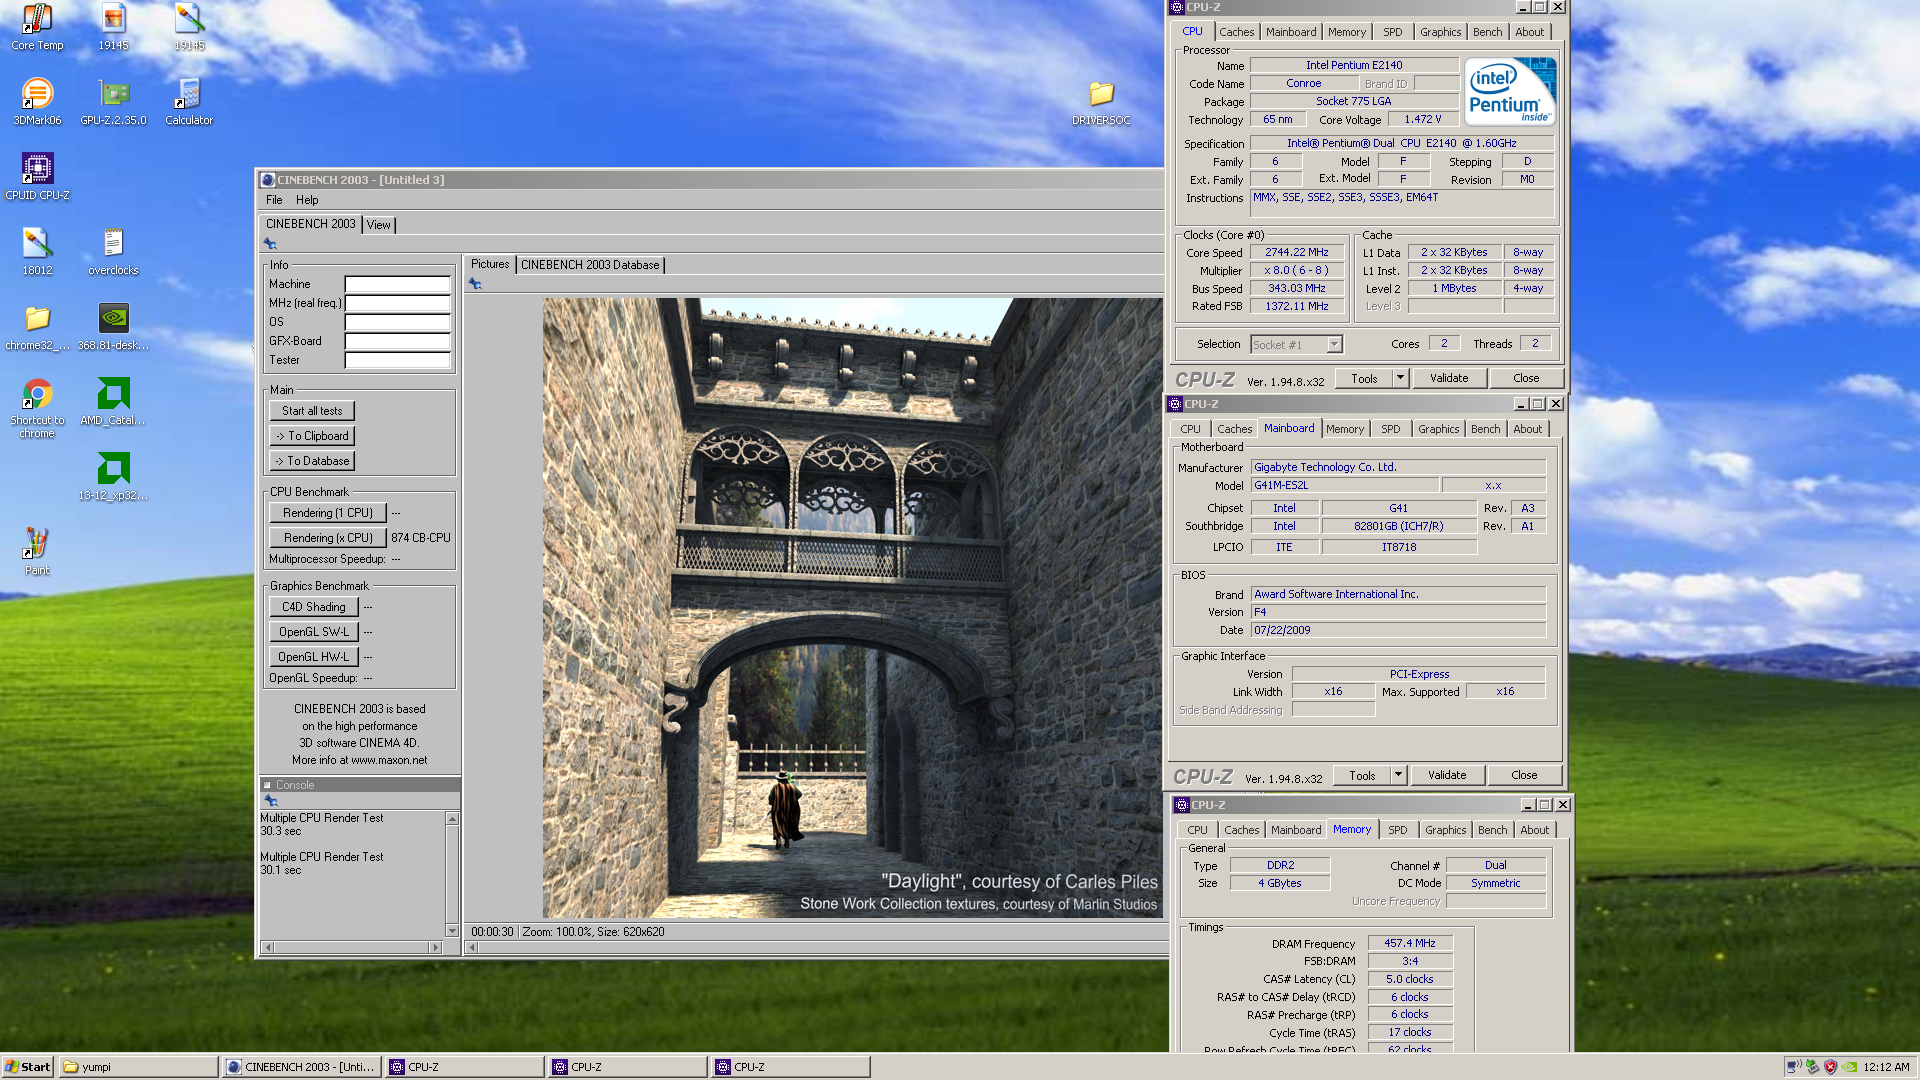Screen dimensions: 1920x1080
Task: Open the CPUID CPU-Z desktop shortcut
Action: point(37,177)
